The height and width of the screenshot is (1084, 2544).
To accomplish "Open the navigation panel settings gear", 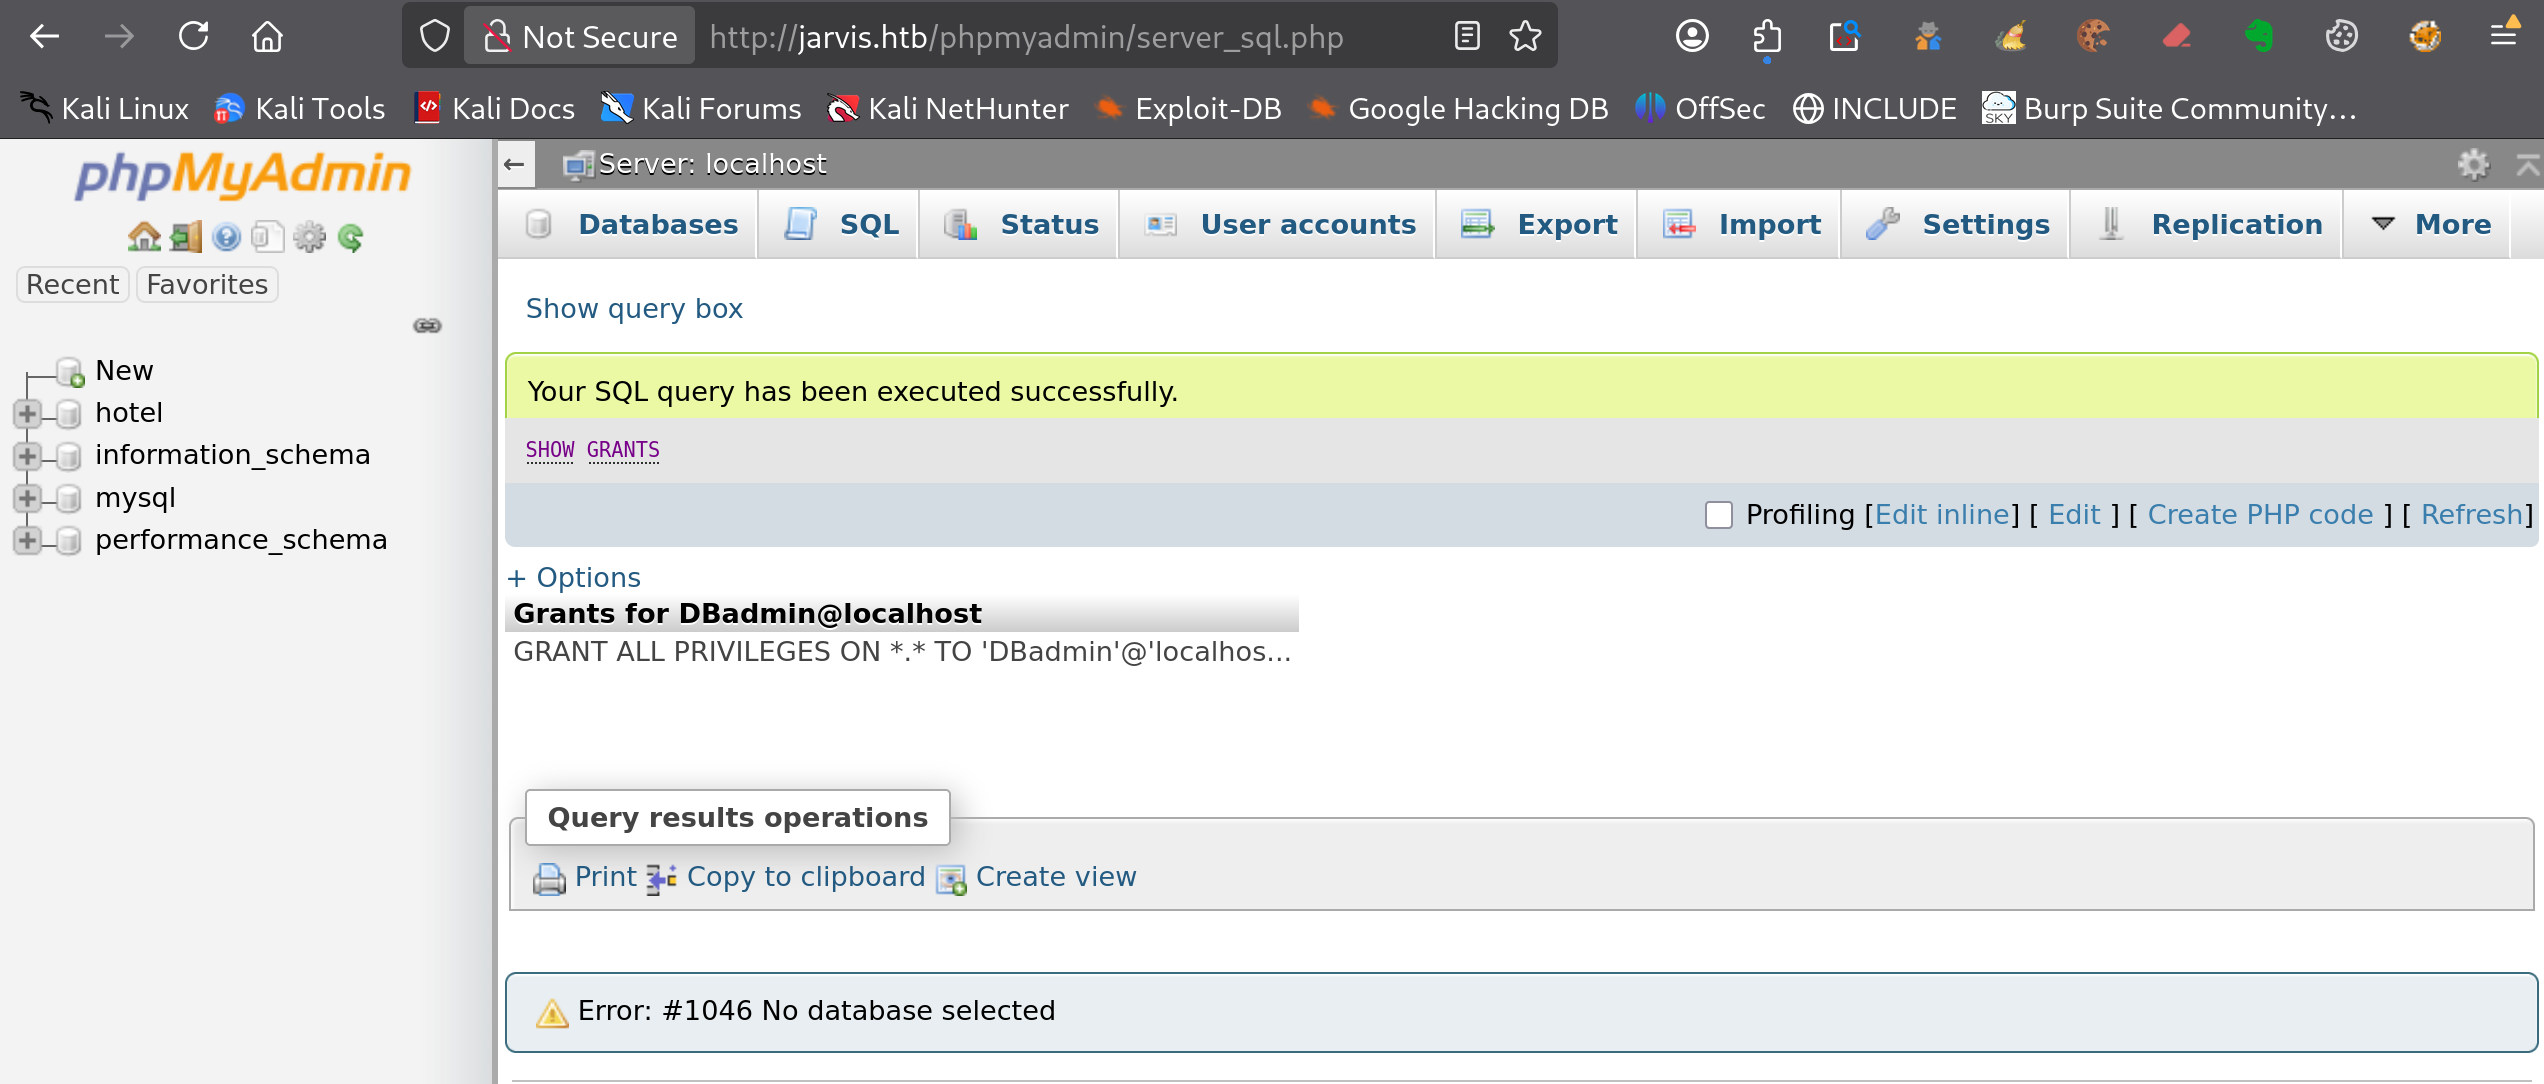I will pyautogui.click(x=309, y=237).
